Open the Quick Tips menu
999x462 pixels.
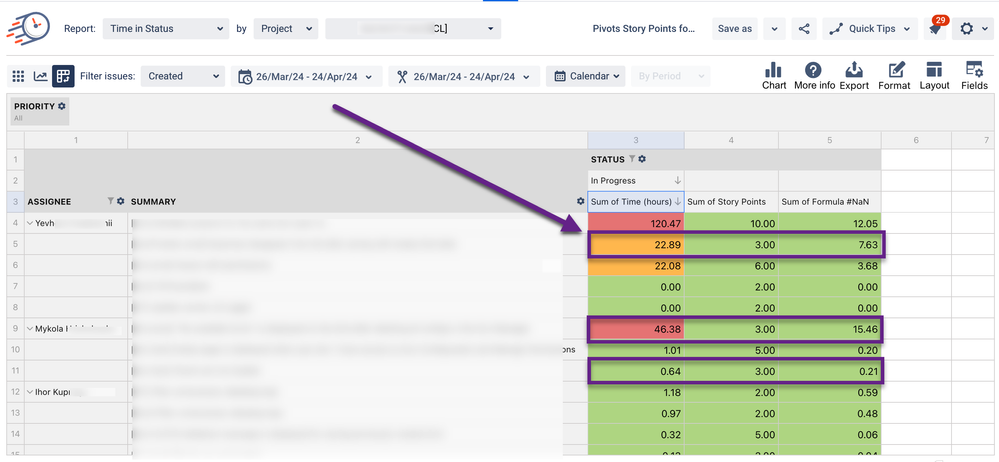coord(870,29)
